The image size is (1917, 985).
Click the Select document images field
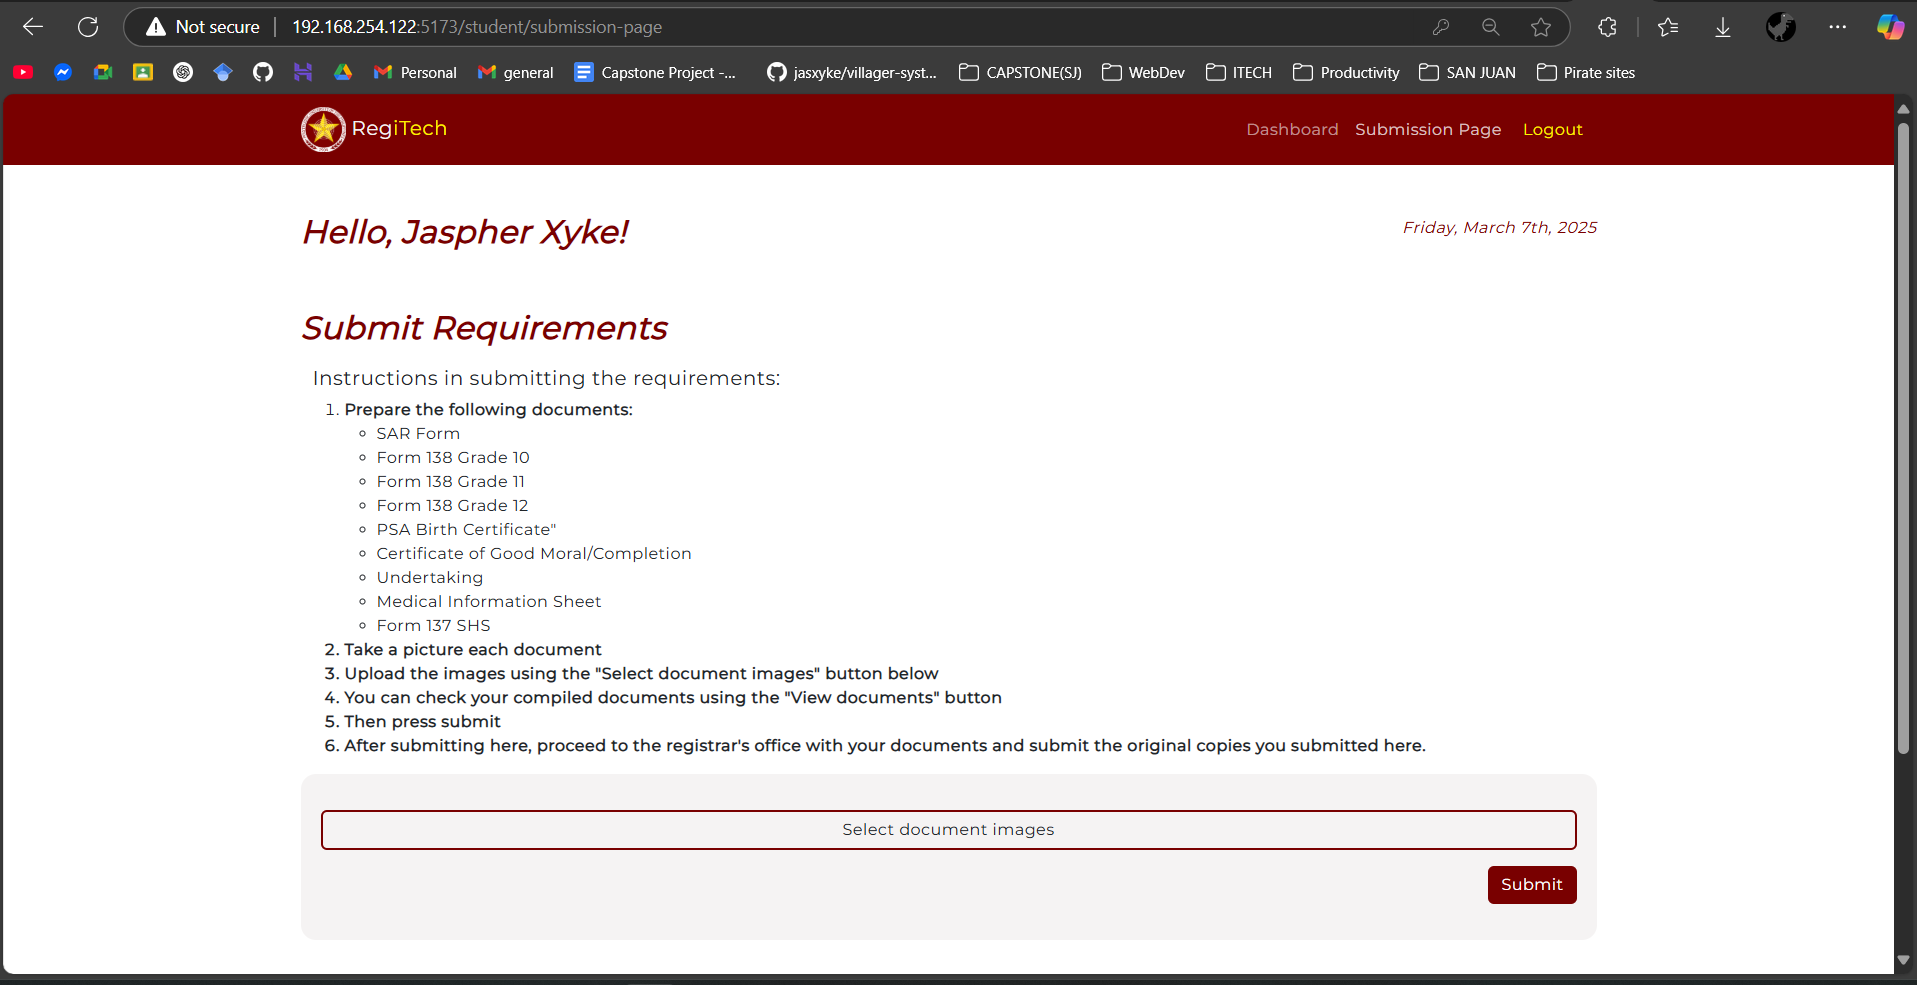tap(948, 829)
